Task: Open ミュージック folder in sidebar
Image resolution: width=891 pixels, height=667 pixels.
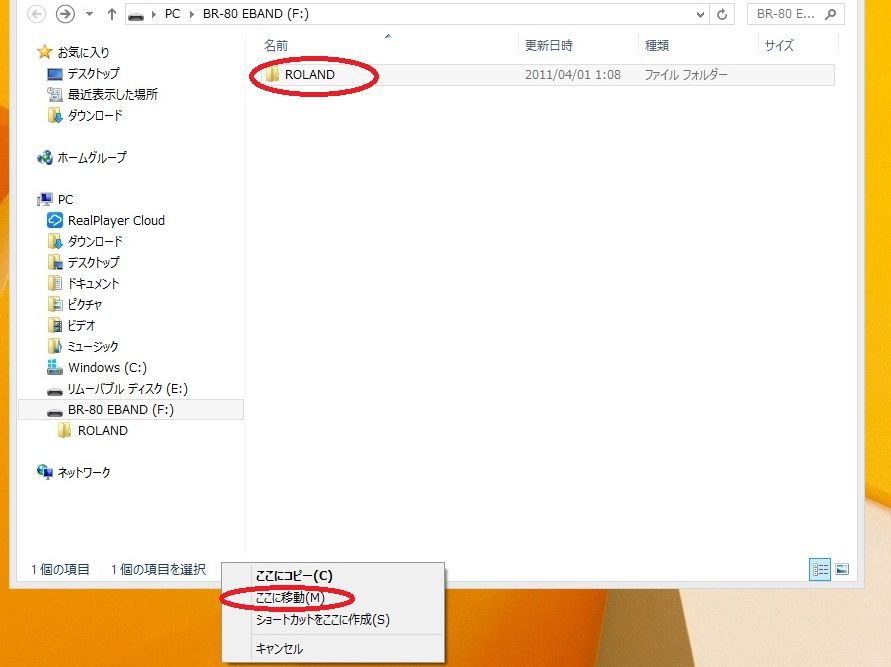Action: (93, 347)
